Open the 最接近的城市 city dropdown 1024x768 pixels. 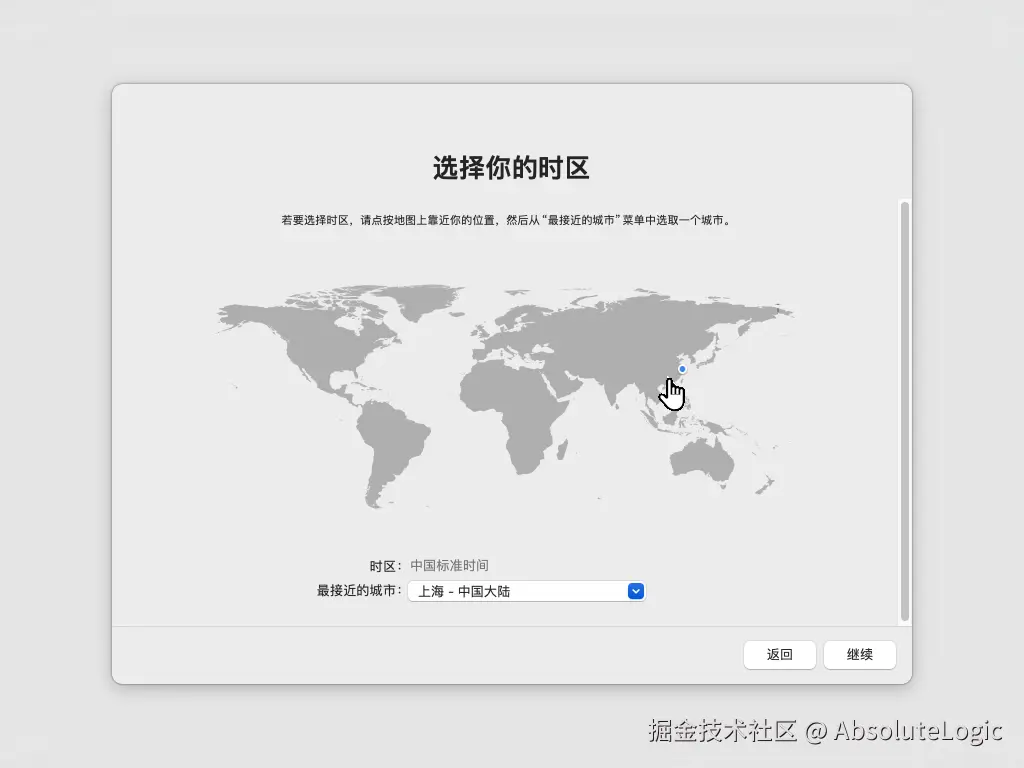(526, 591)
